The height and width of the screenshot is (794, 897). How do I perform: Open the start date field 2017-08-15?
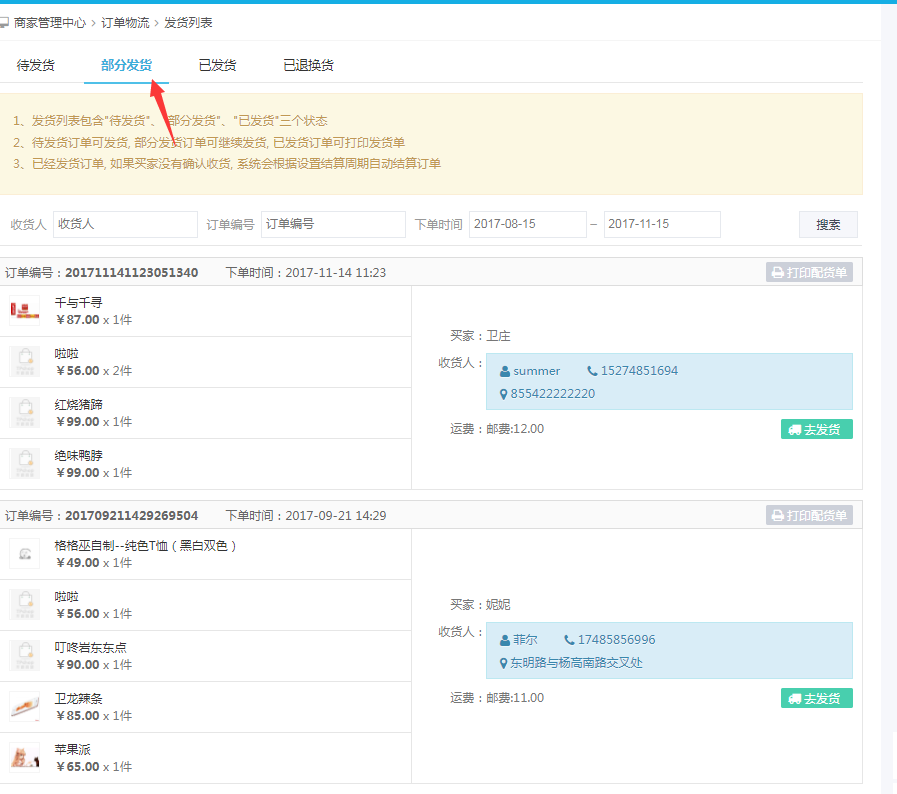(527, 224)
